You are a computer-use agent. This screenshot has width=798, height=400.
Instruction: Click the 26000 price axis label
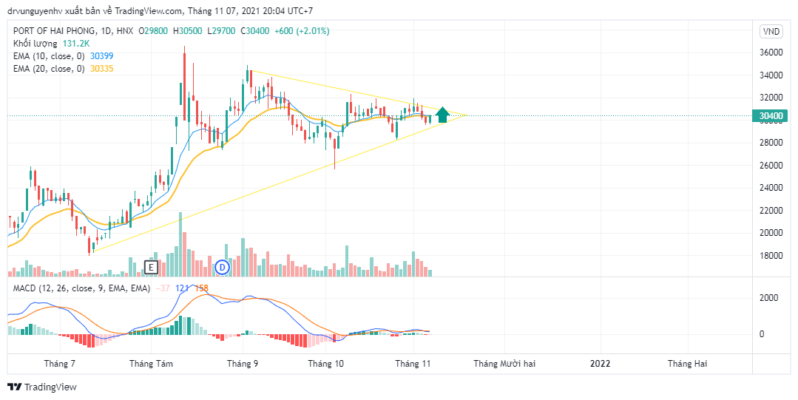(771, 165)
